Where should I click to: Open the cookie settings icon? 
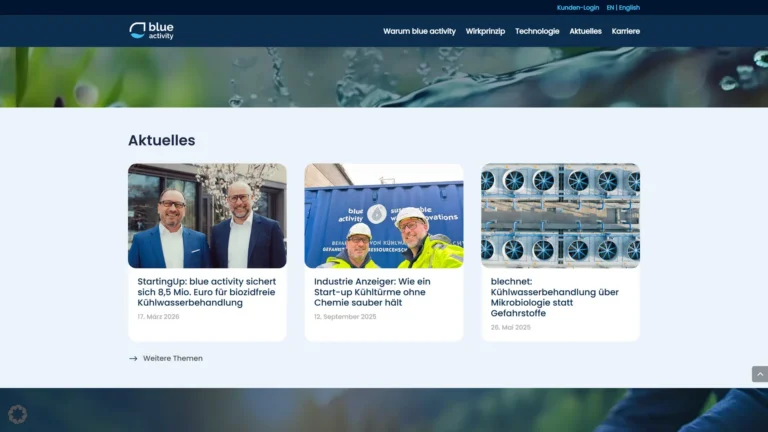18,414
